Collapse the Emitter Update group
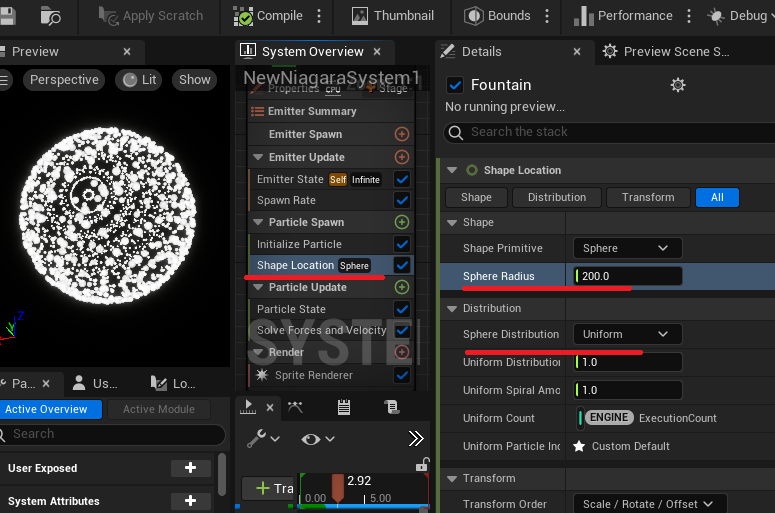 click(258, 157)
